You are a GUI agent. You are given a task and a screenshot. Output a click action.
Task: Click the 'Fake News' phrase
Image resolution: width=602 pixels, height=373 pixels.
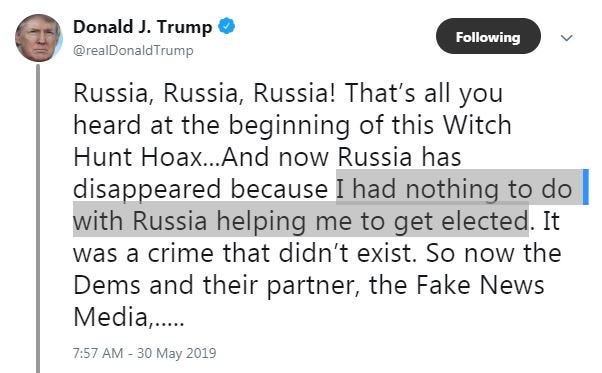pos(481,285)
